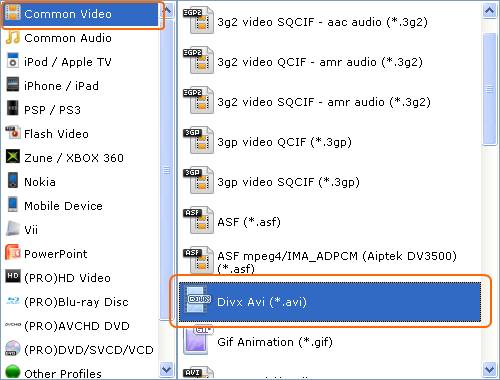The image size is (500, 380).
Task: Choose the PowerPoint category icon
Action: point(13,253)
